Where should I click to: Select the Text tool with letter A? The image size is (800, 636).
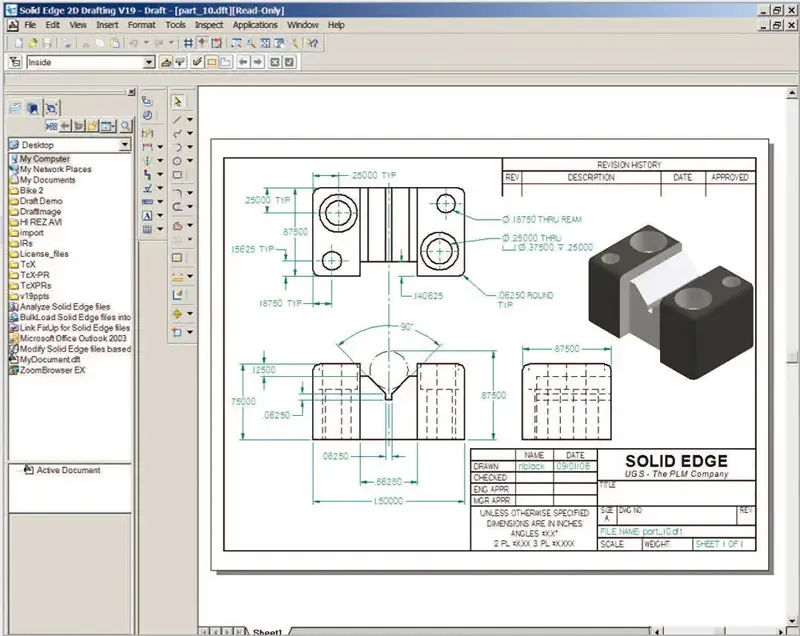[147, 216]
